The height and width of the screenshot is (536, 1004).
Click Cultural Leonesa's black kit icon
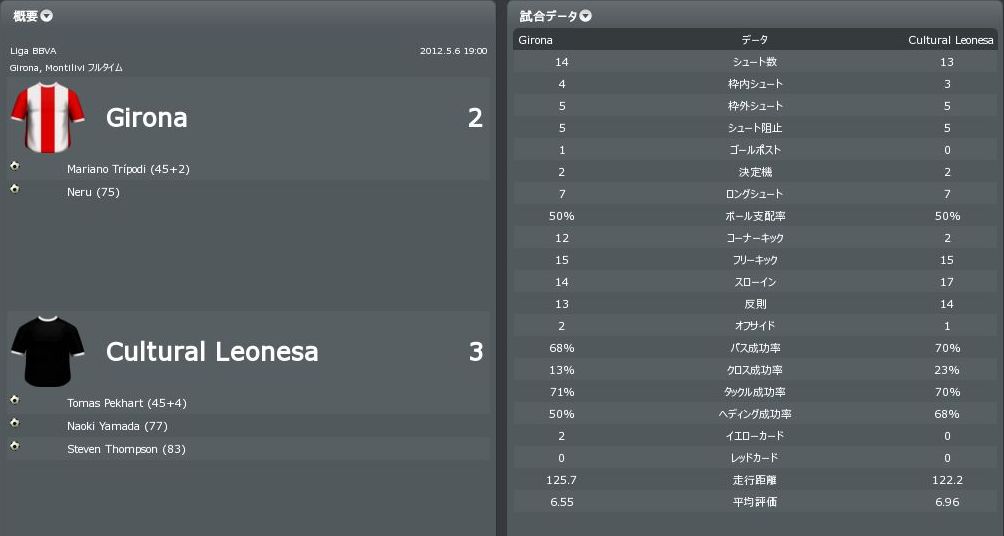point(47,351)
